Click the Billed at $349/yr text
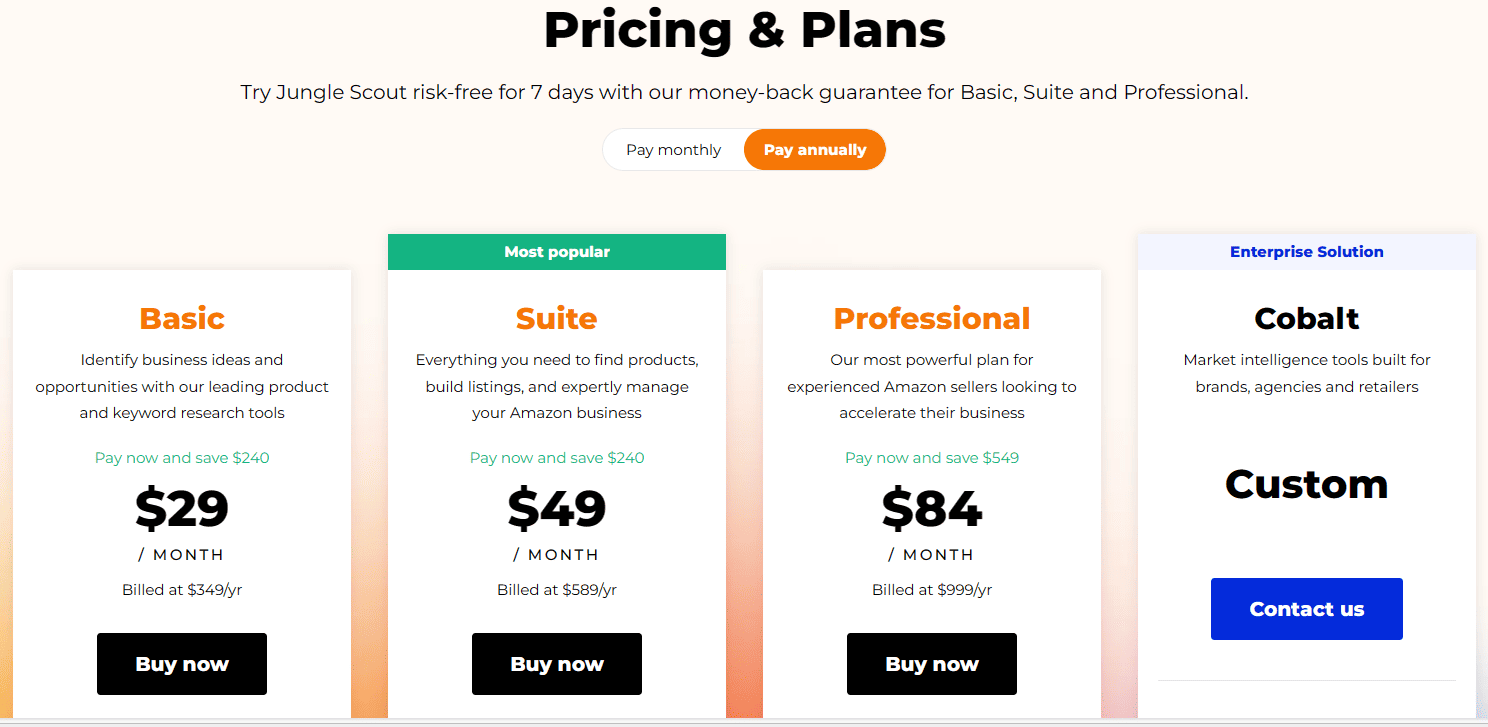 (x=182, y=590)
